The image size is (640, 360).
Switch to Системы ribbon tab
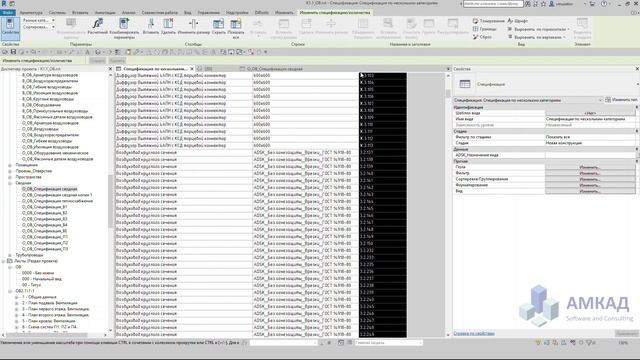[57, 13]
